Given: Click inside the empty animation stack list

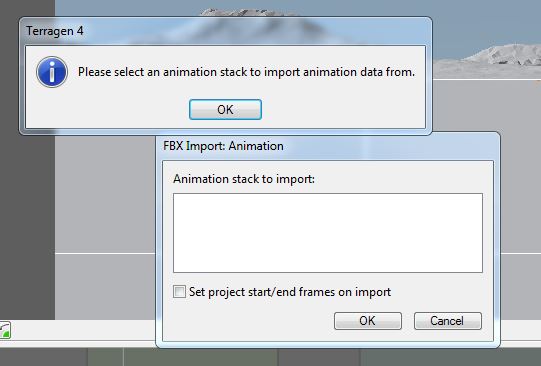Looking at the screenshot, I should 328,233.
